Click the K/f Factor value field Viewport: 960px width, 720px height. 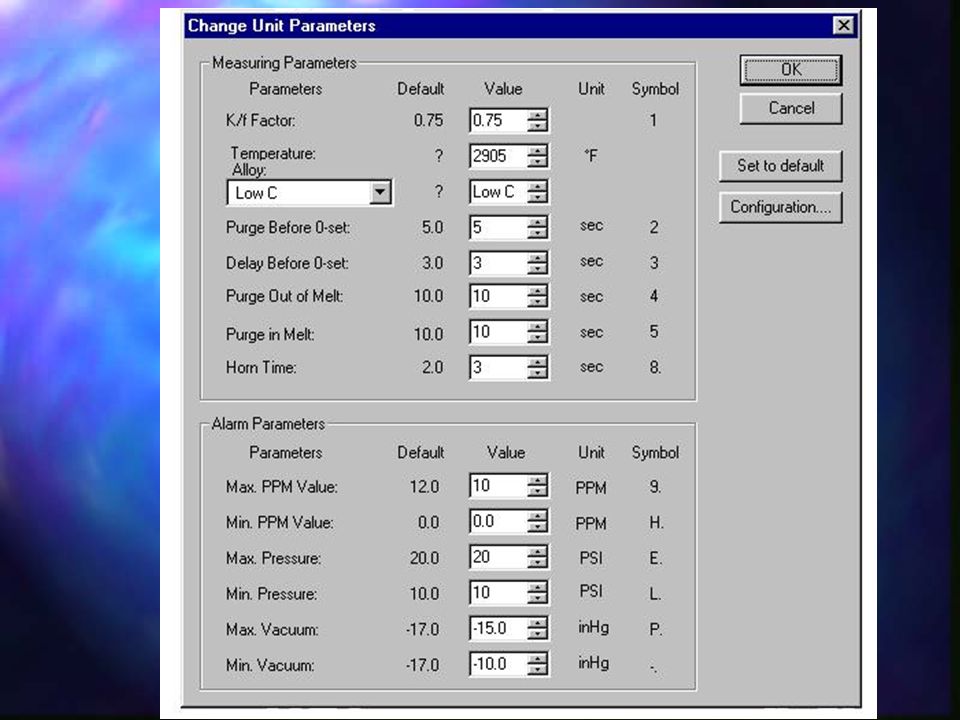pos(498,120)
